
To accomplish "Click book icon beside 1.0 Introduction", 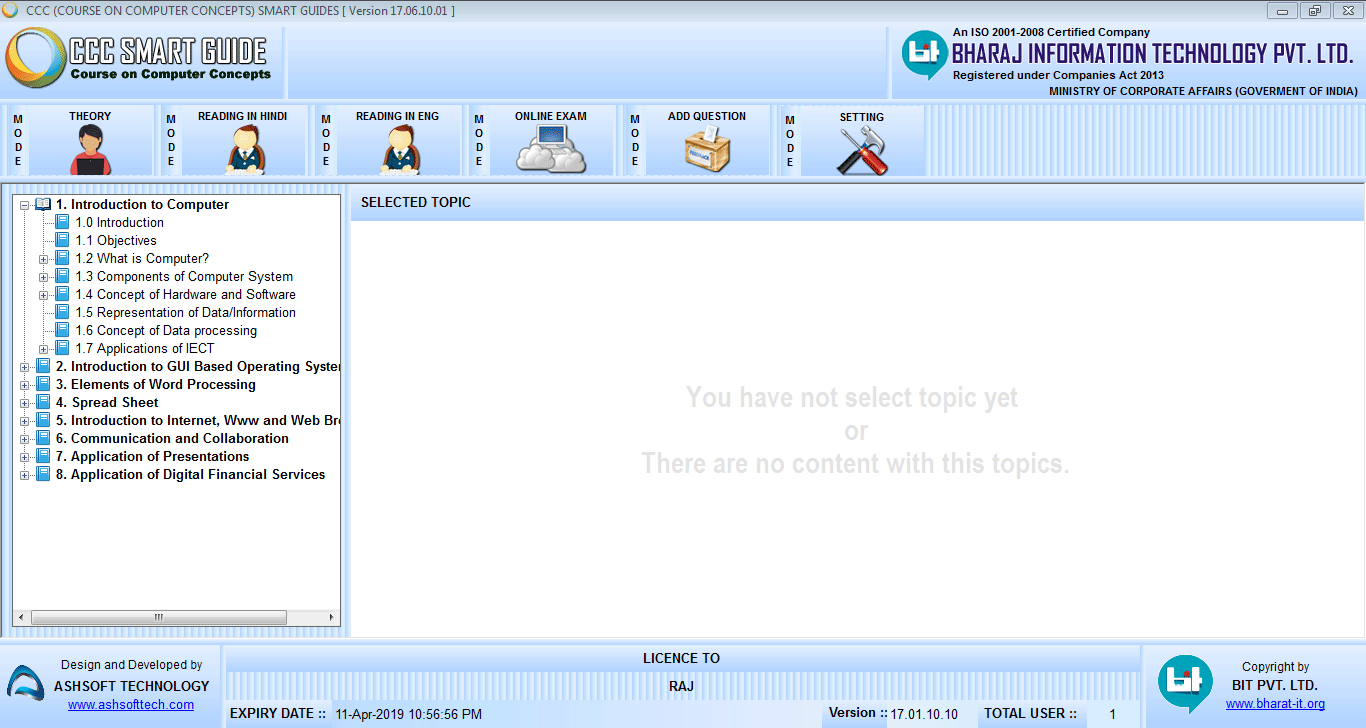I will click(x=62, y=222).
